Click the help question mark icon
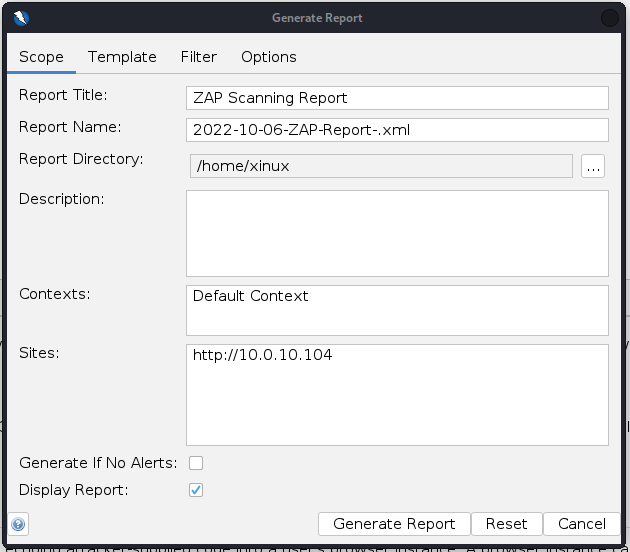Viewport: 630px width, 552px height. point(19,524)
